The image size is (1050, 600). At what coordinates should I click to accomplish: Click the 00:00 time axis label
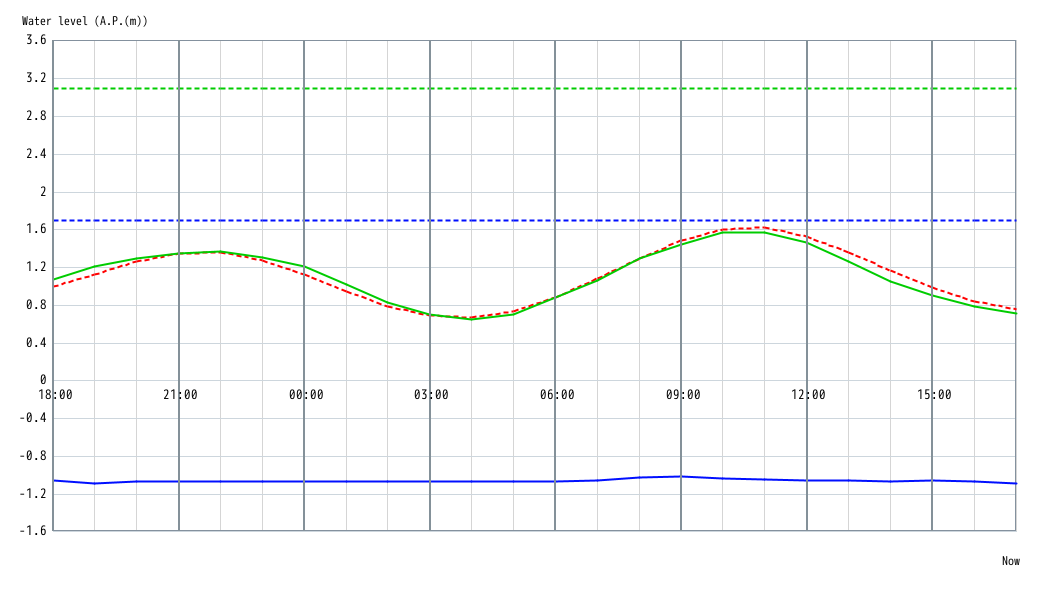pyautogui.click(x=304, y=395)
